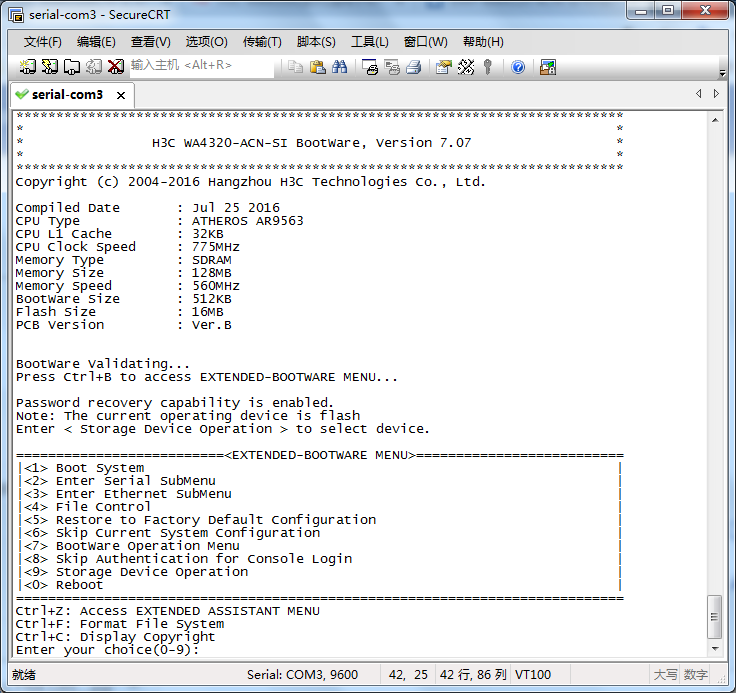The image size is (736, 693).
Task: Click the Ctrl+Z: Access EXTENDED ASSISTANT MENU line
Action: click(168, 611)
